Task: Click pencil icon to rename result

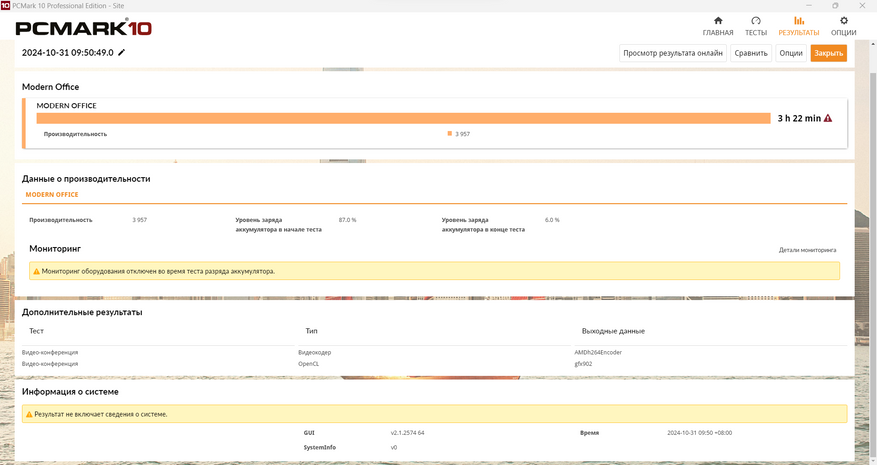Action: [x=122, y=53]
